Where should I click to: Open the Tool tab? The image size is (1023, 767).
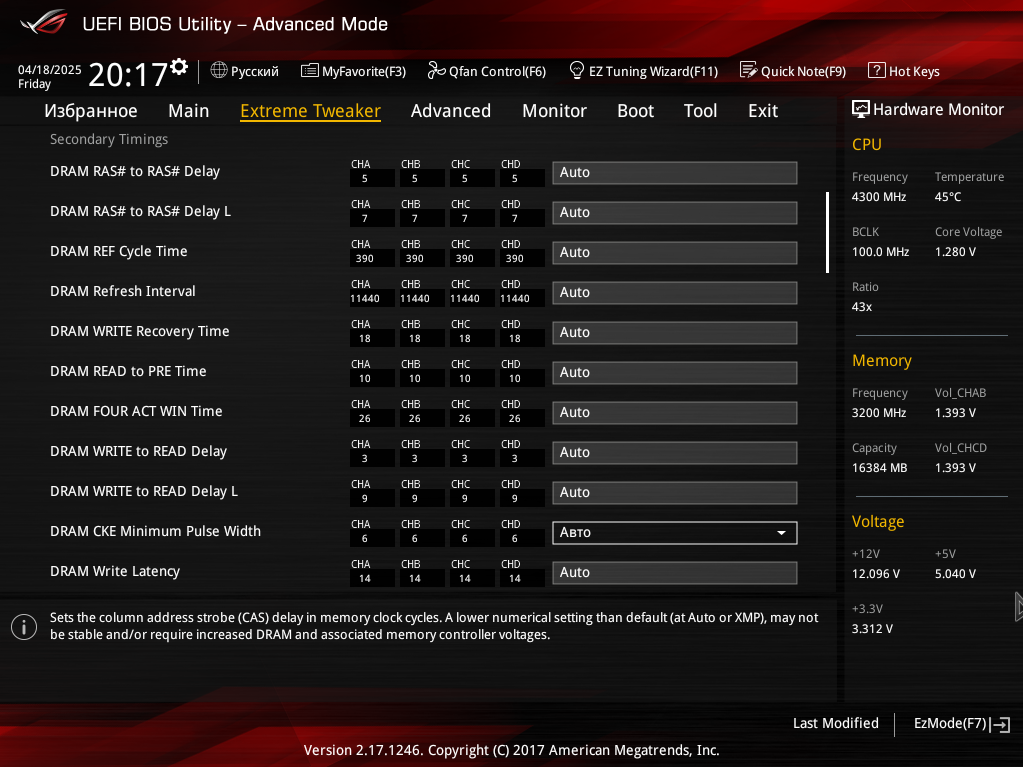[x=701, y=111]
